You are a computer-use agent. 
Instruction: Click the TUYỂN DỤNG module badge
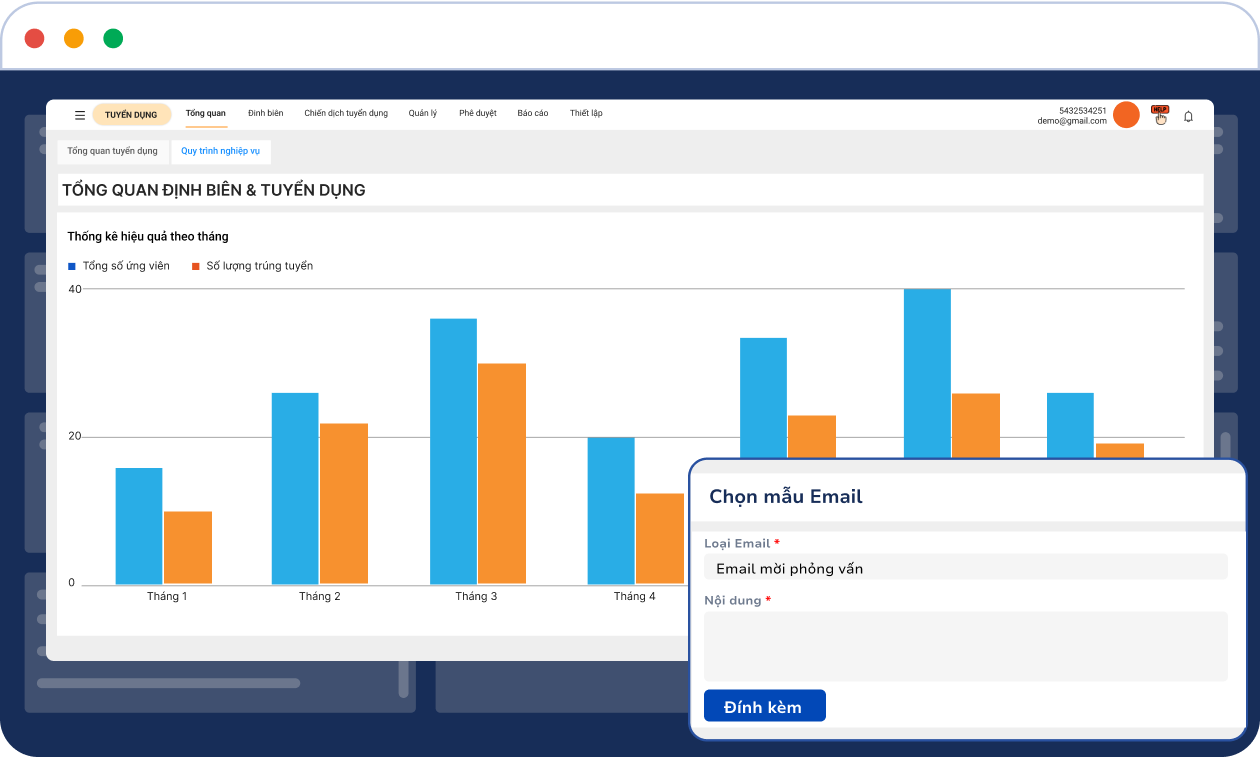point(131,115)
